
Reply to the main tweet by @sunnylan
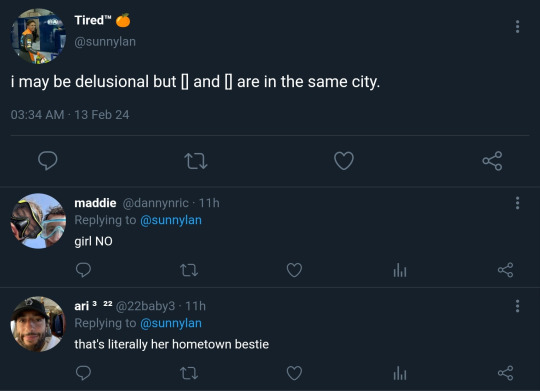pyautogui.click(x=48, y=161)
